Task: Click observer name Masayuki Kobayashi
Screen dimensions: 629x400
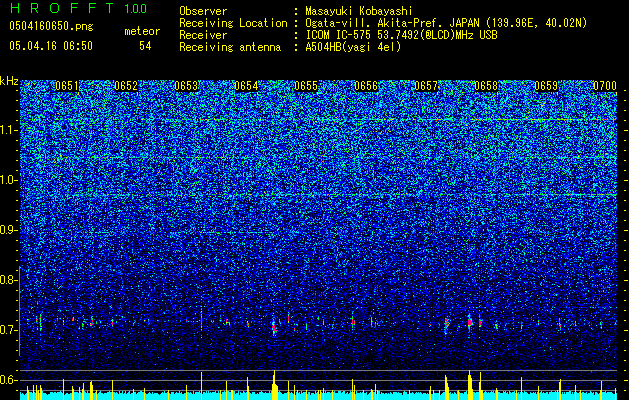Action: [x=359, y=11]
